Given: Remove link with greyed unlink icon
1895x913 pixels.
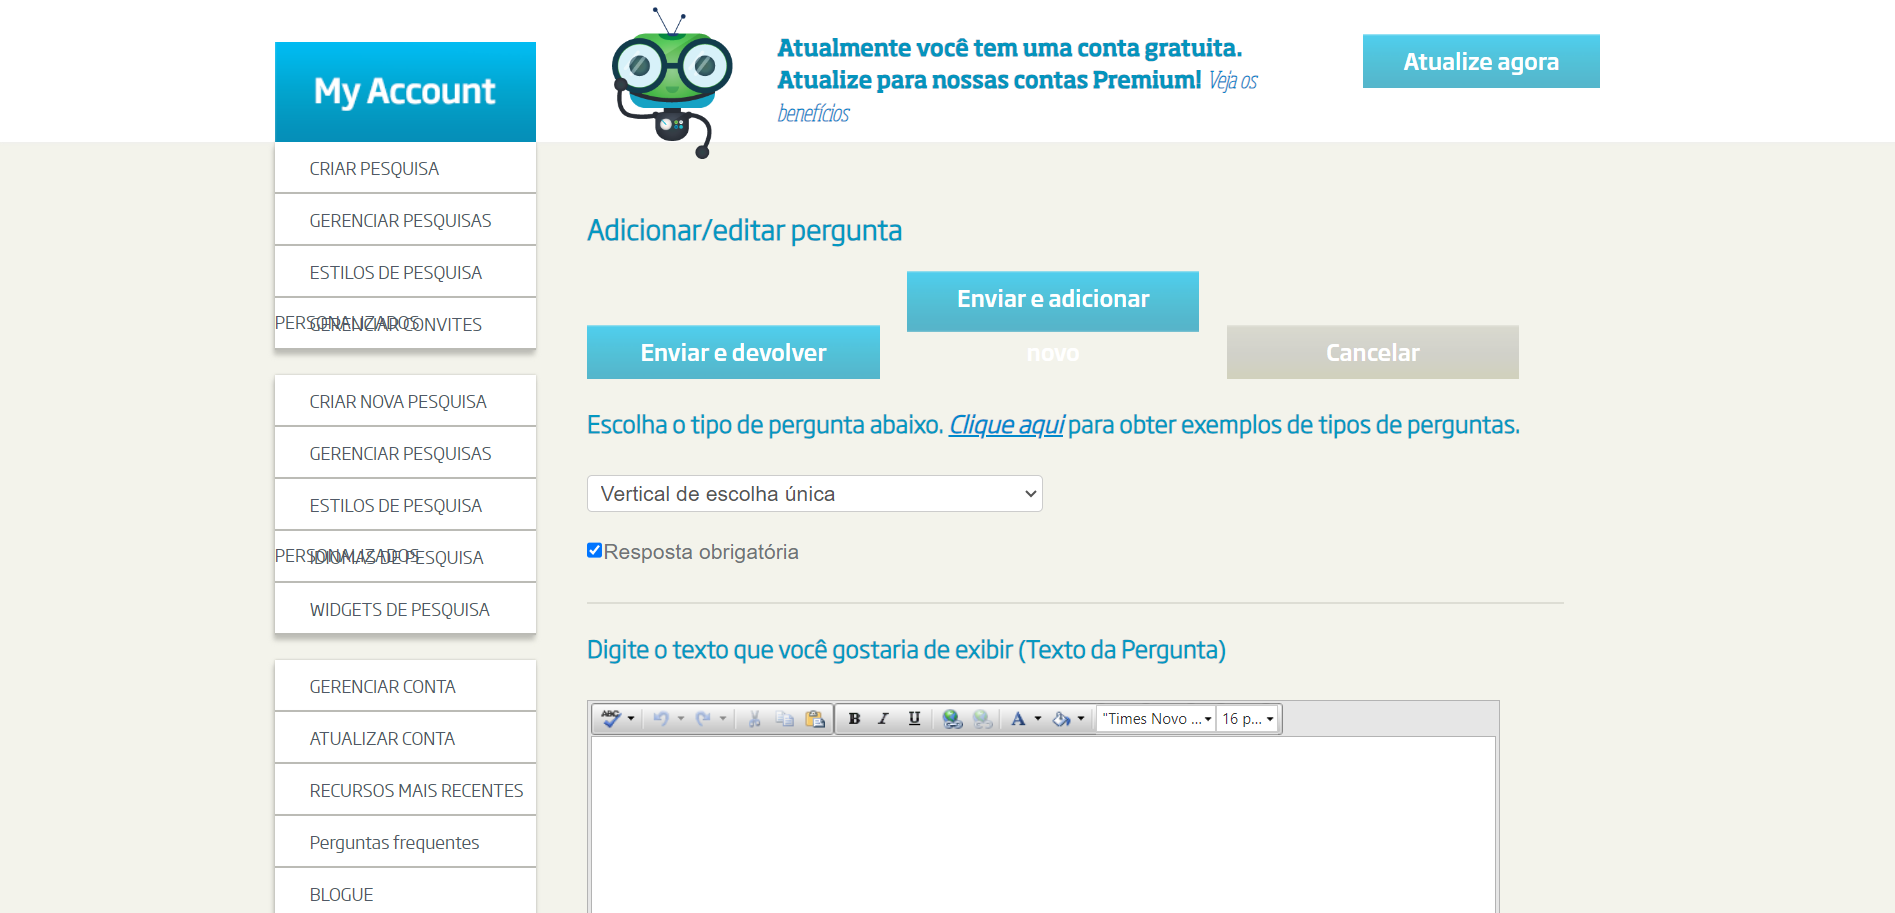Looking at the screenshot, I should click(x=983, y=719).
